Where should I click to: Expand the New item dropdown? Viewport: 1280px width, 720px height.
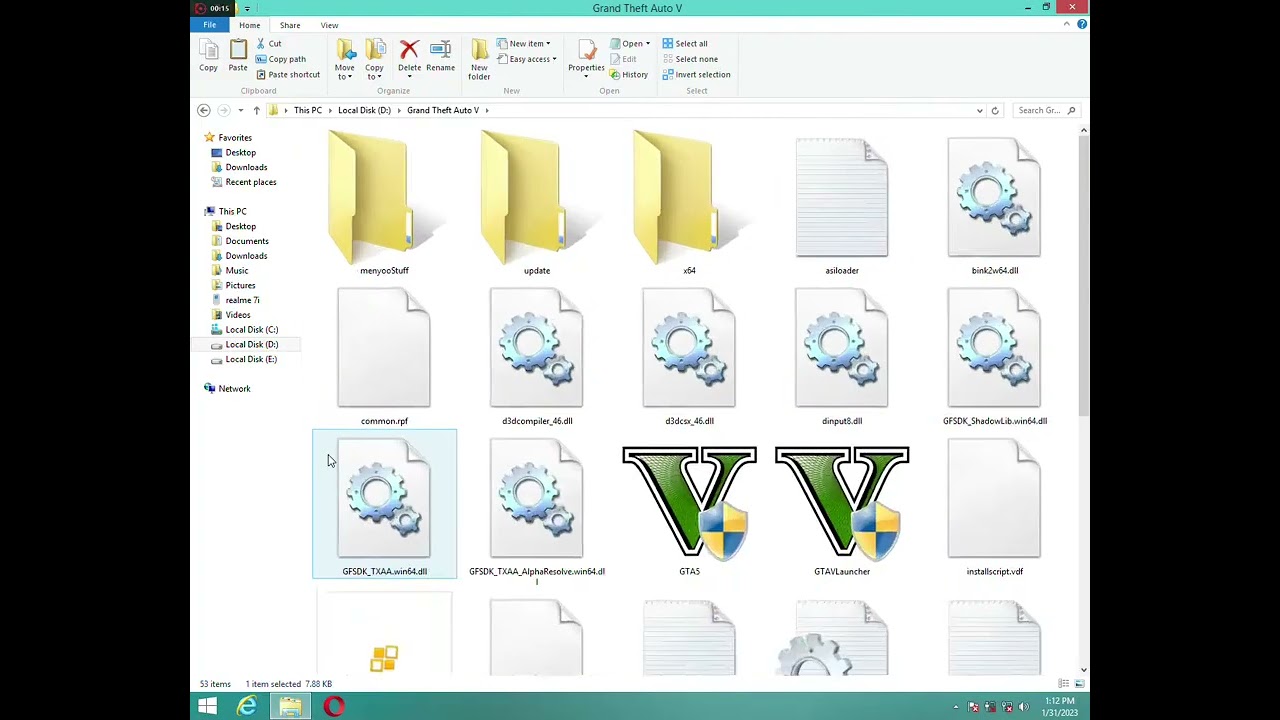[523, 44]
